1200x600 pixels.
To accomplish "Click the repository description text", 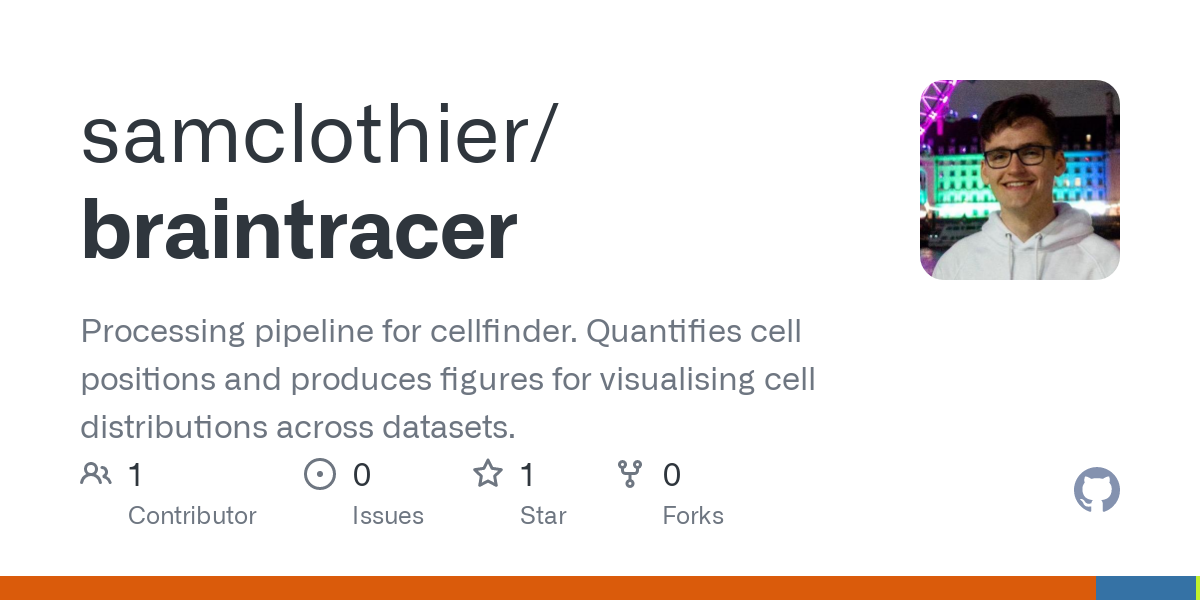I will click(448, 379).
